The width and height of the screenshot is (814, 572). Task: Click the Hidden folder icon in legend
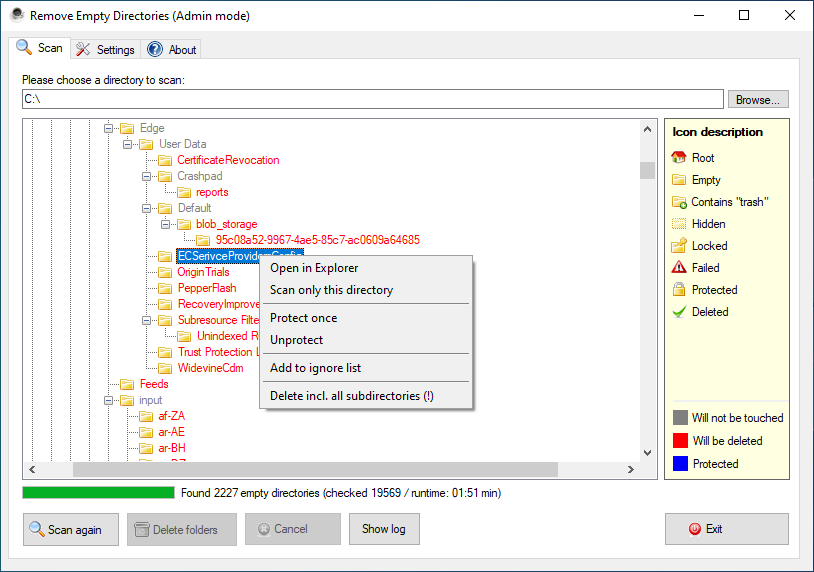tap(679, 224)
